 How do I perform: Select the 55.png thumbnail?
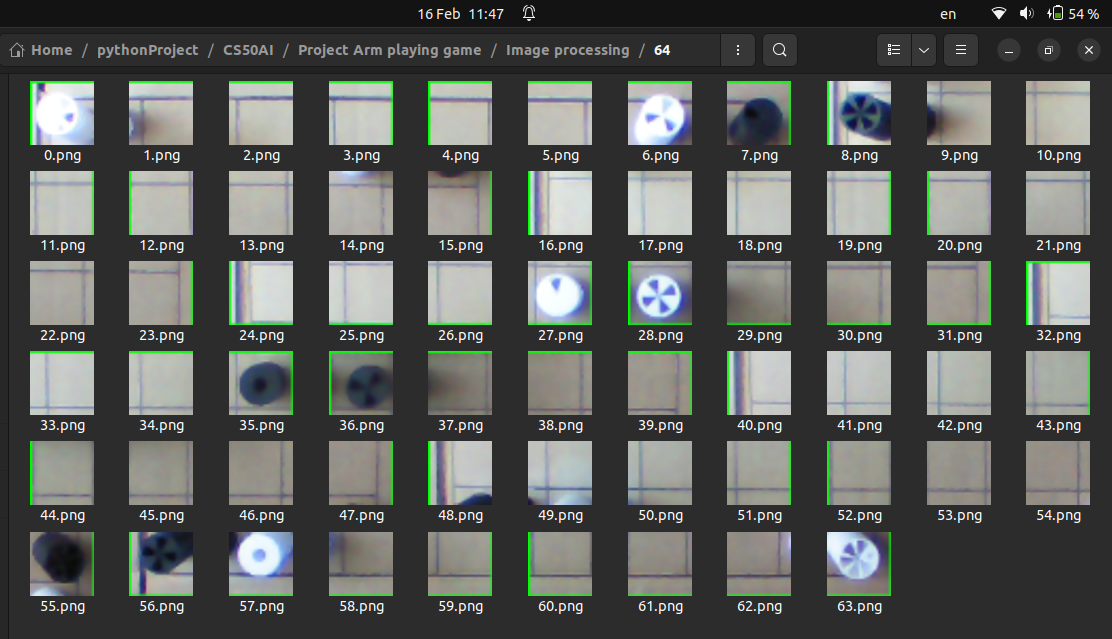pos(62,564)
